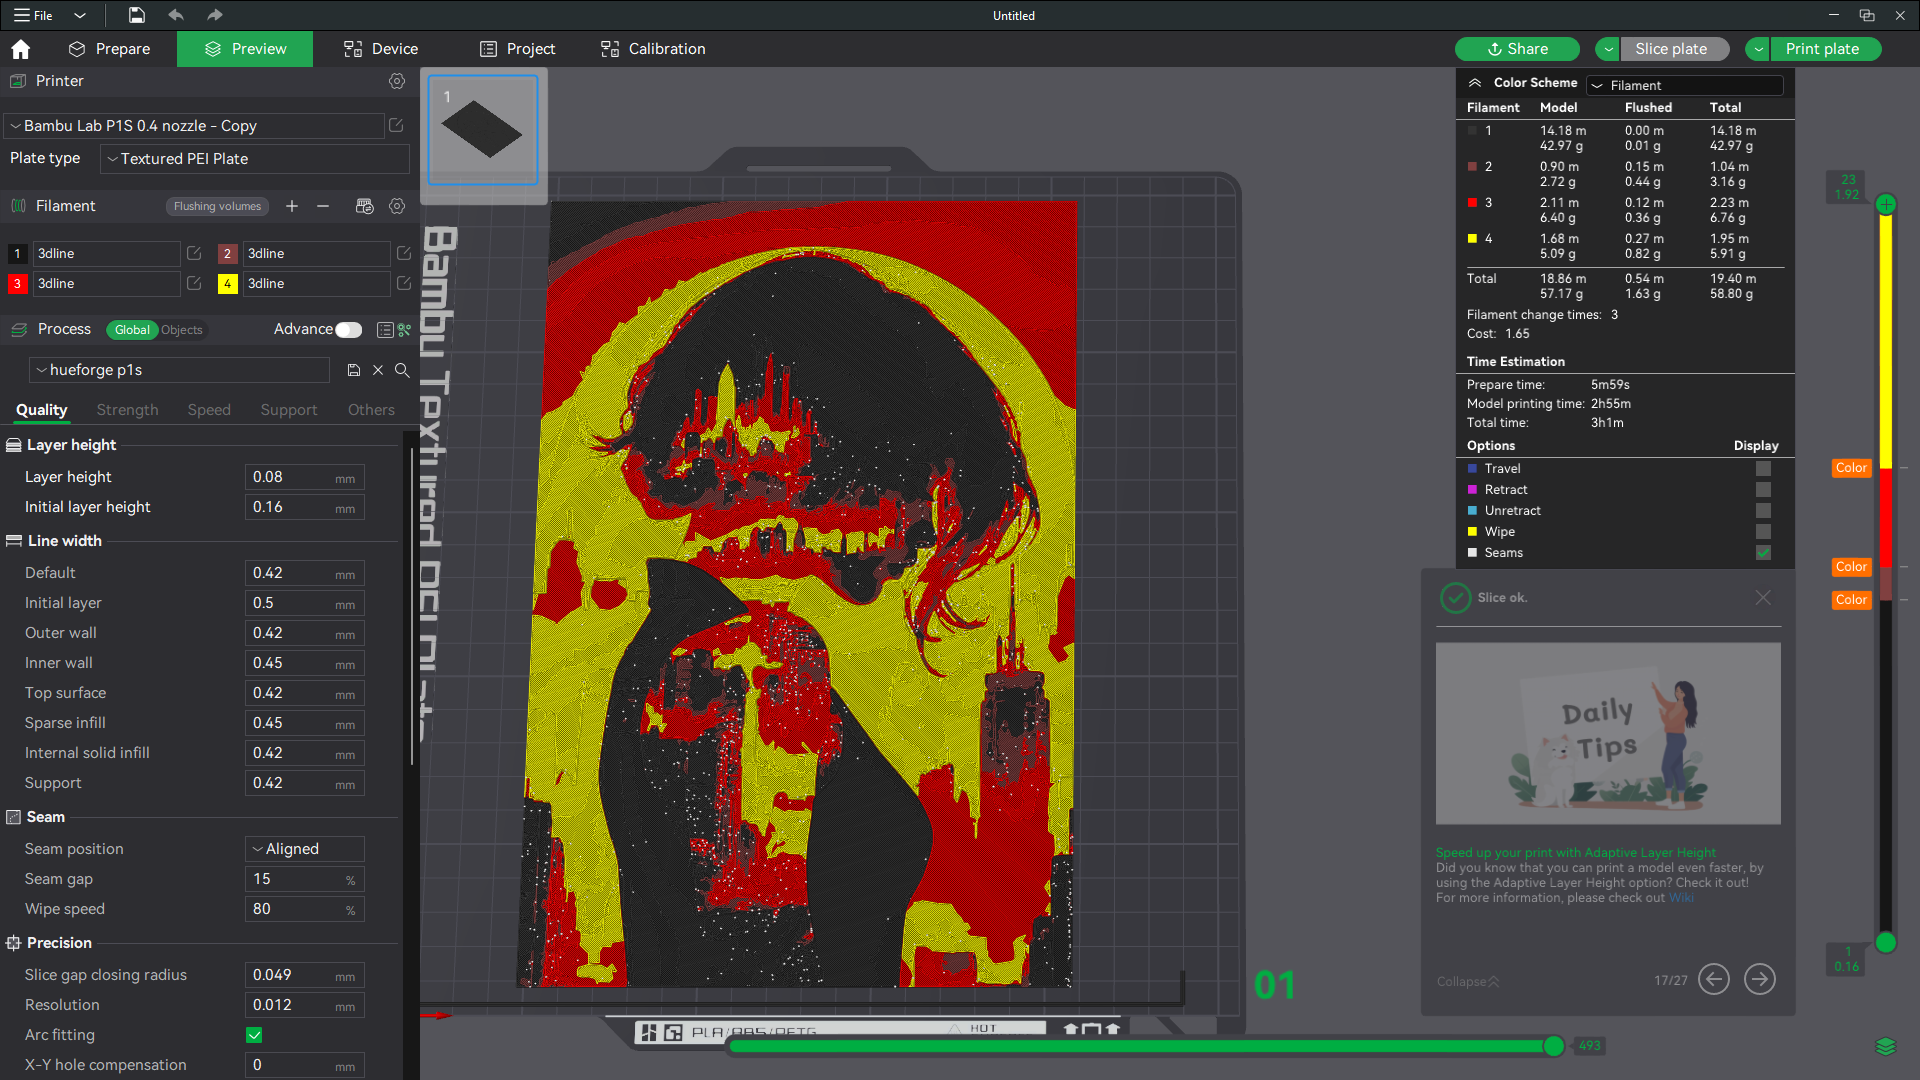The width and height of the screenshot is (1920, 1080).
Task: Switch to the Strength settings tab
Action: (x=127, y=410)
